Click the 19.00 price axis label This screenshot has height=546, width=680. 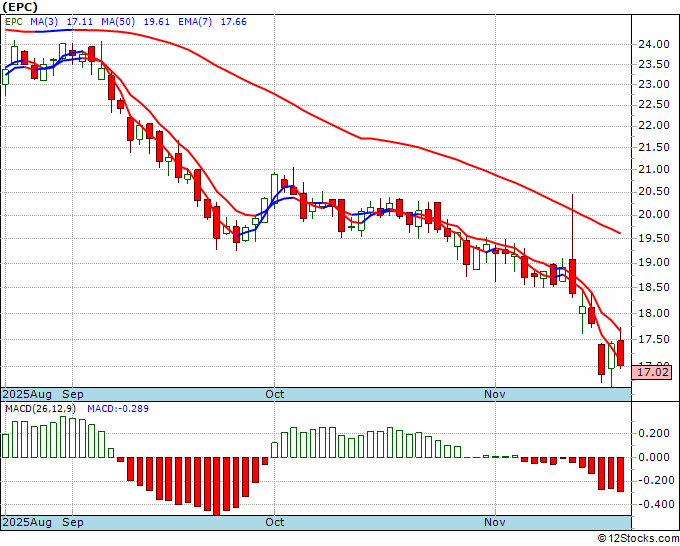[654, 262]
